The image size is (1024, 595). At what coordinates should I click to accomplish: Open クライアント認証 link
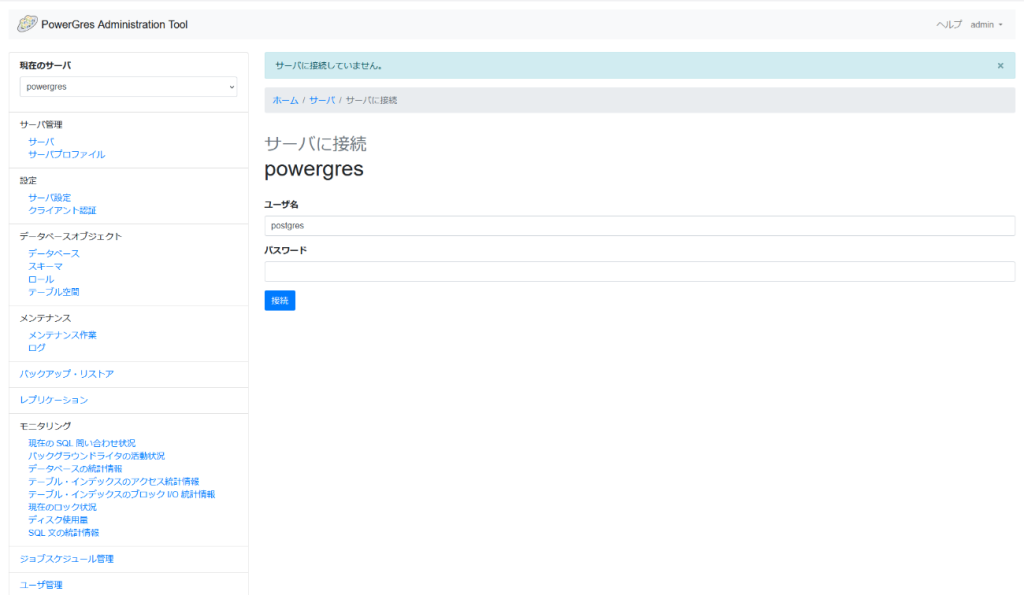[x=62, y=210]
